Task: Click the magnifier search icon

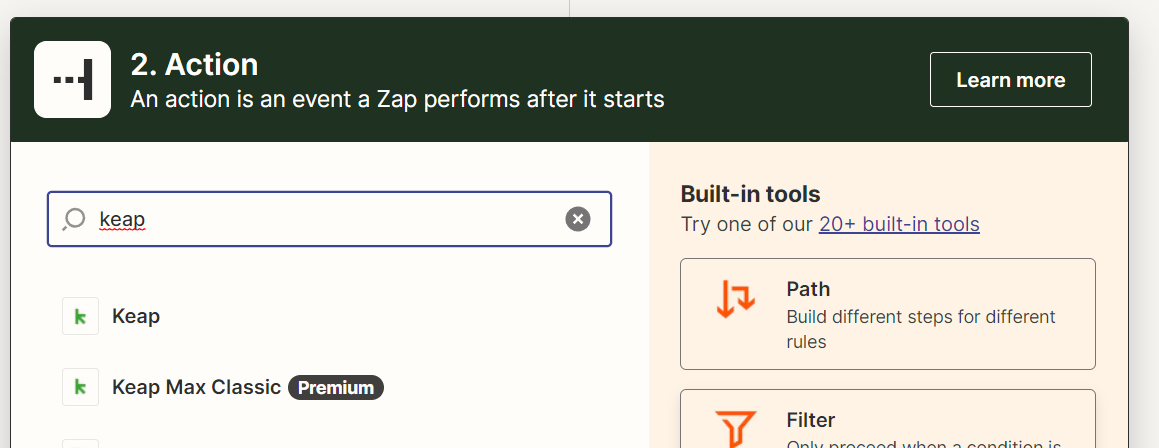Action: tap(74, 219)
